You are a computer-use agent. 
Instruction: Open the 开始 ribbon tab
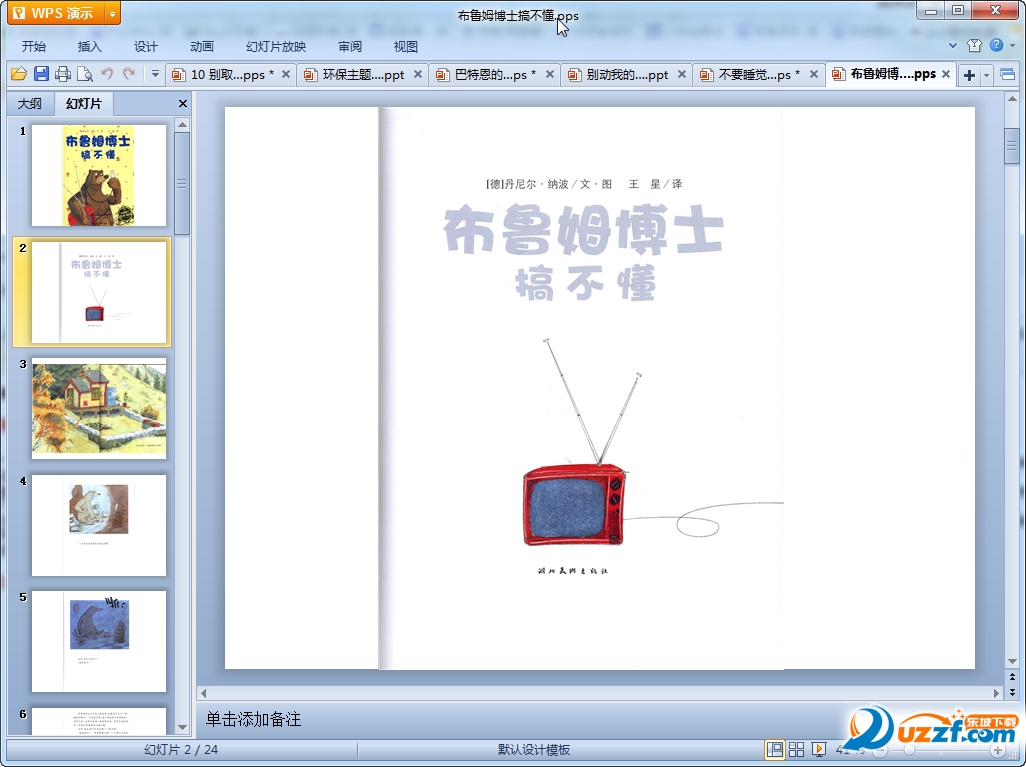pos(33,46)
